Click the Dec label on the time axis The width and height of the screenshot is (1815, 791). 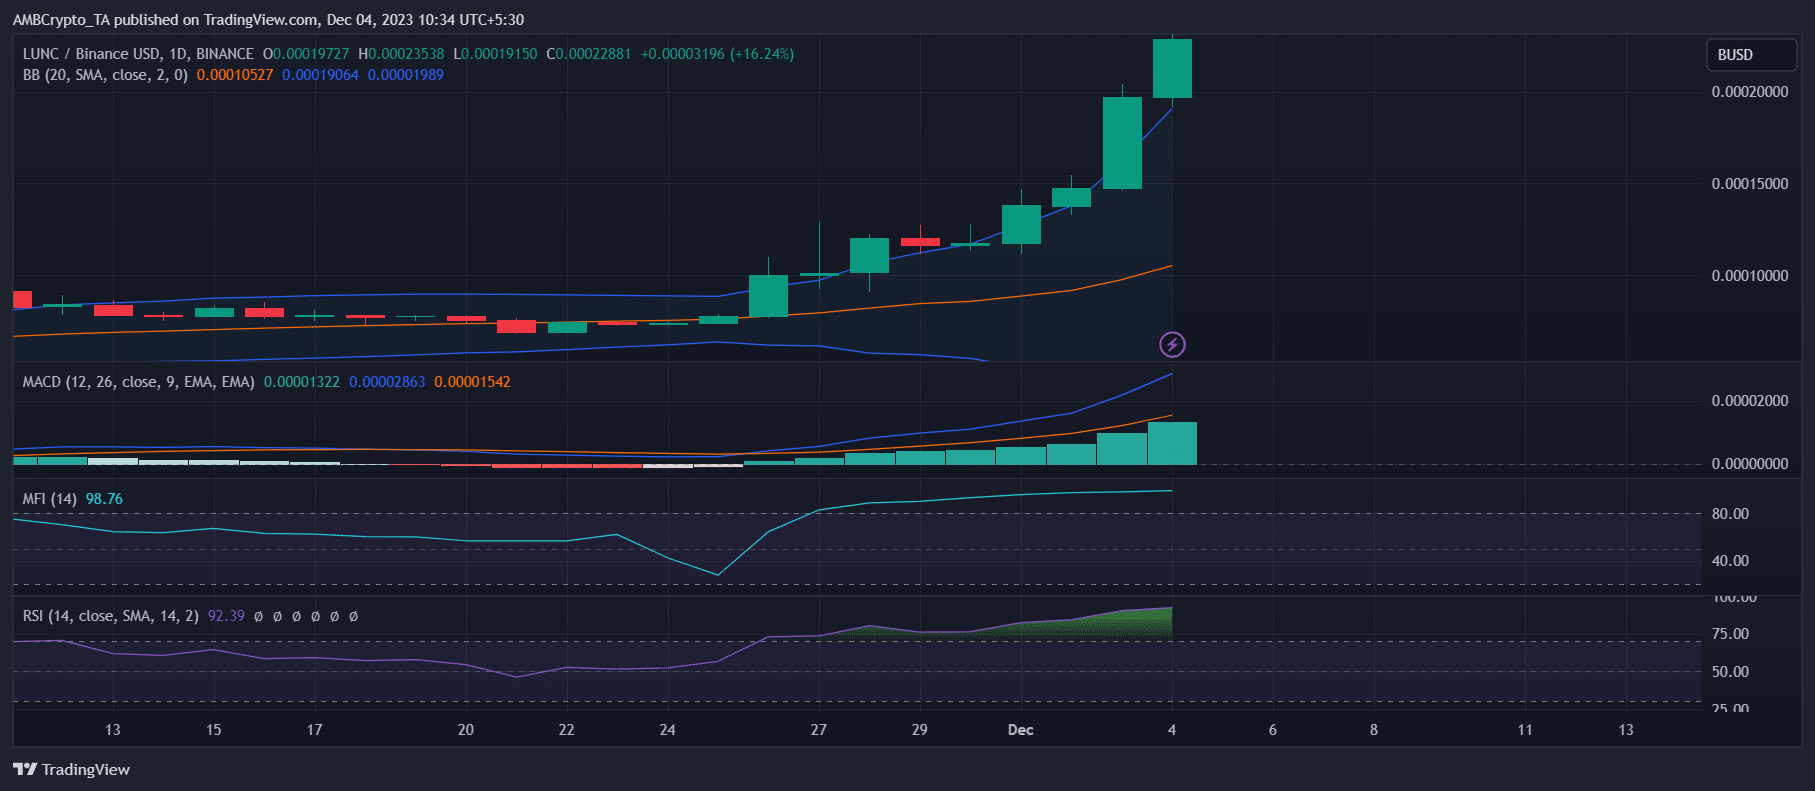point(1021,730)
